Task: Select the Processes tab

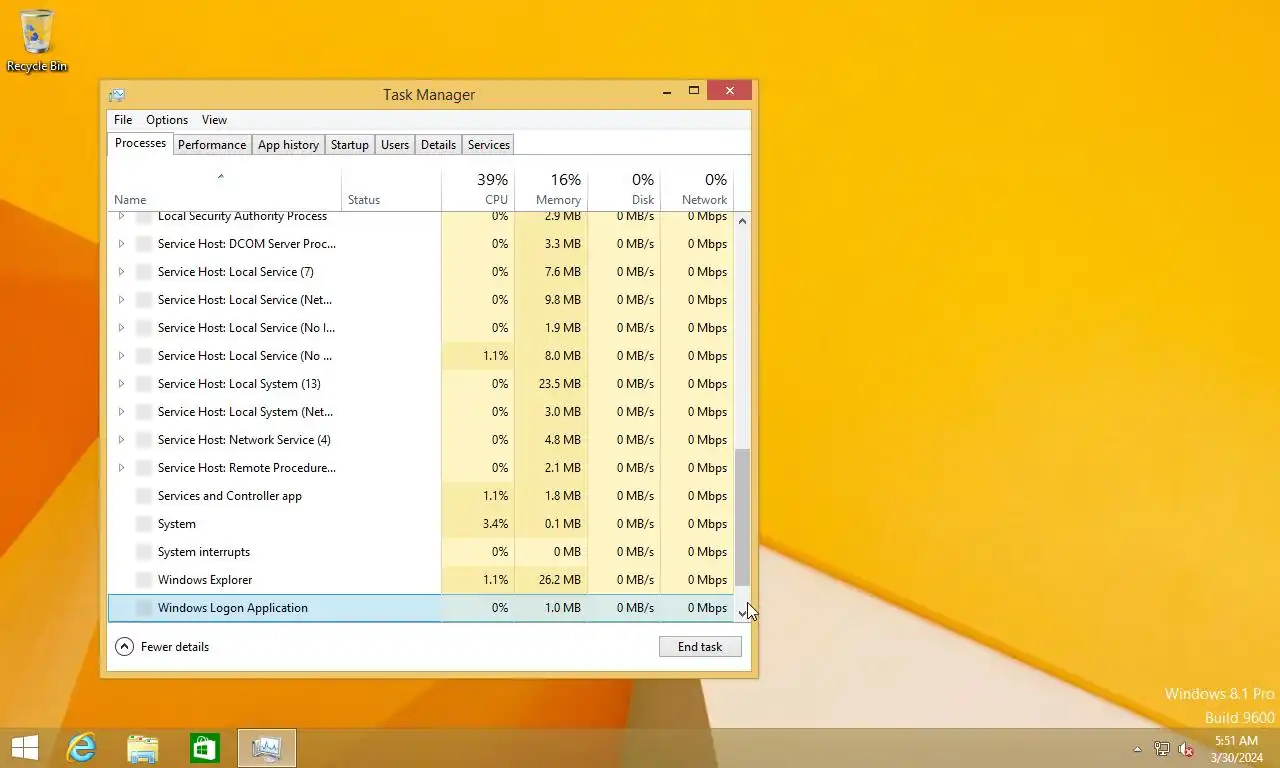Action: [140, 144]
